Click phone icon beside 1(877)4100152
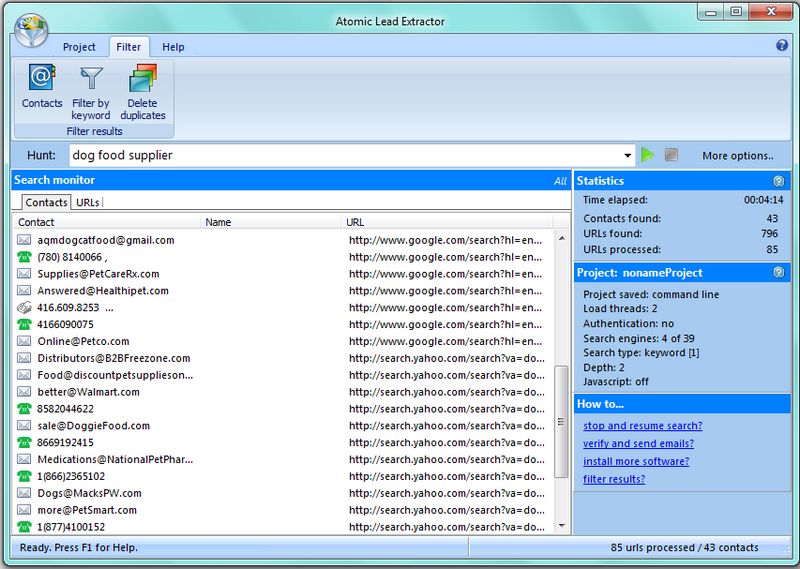Viewport: 800px width, 569px height. pyautogui.click(x=24, y=527)
